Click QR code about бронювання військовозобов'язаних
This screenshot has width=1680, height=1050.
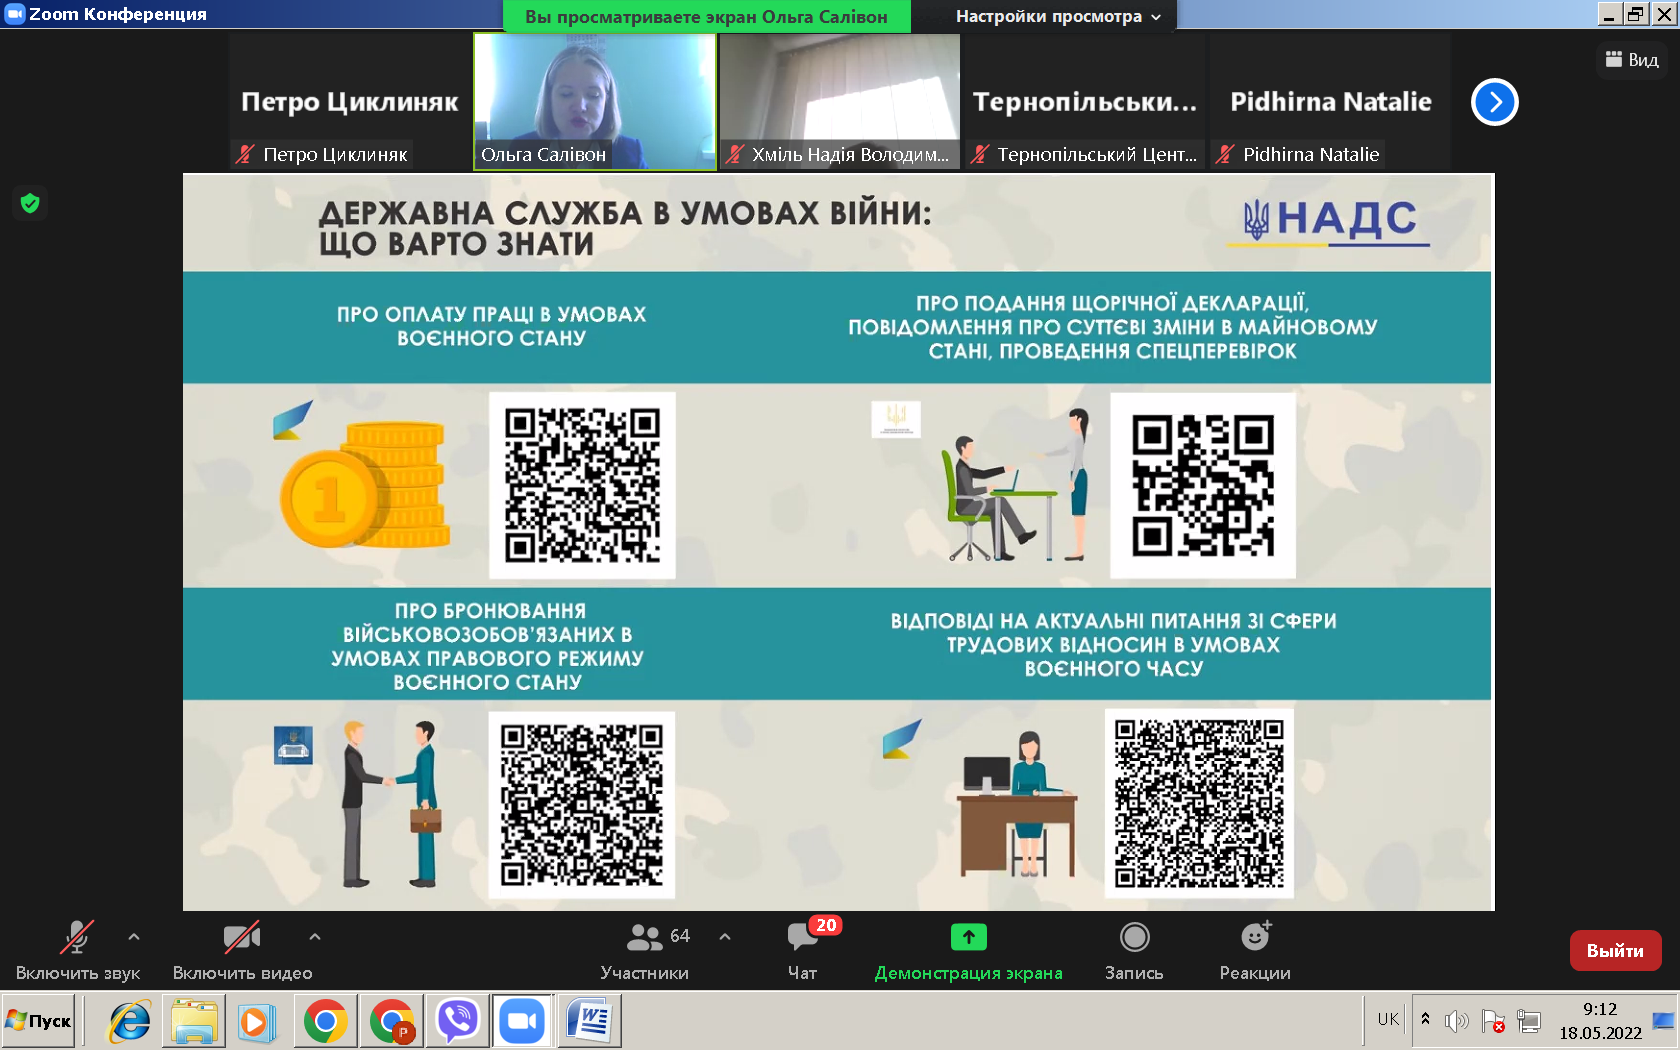coord(582,805)
